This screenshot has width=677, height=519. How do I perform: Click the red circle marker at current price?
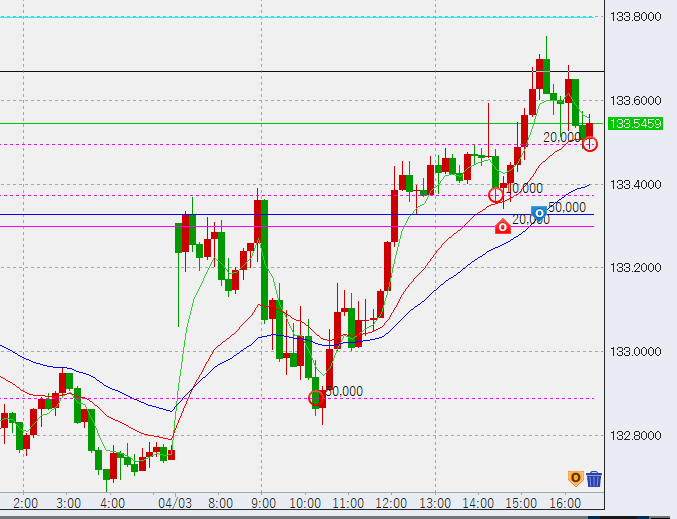click(x=590, y=144)
